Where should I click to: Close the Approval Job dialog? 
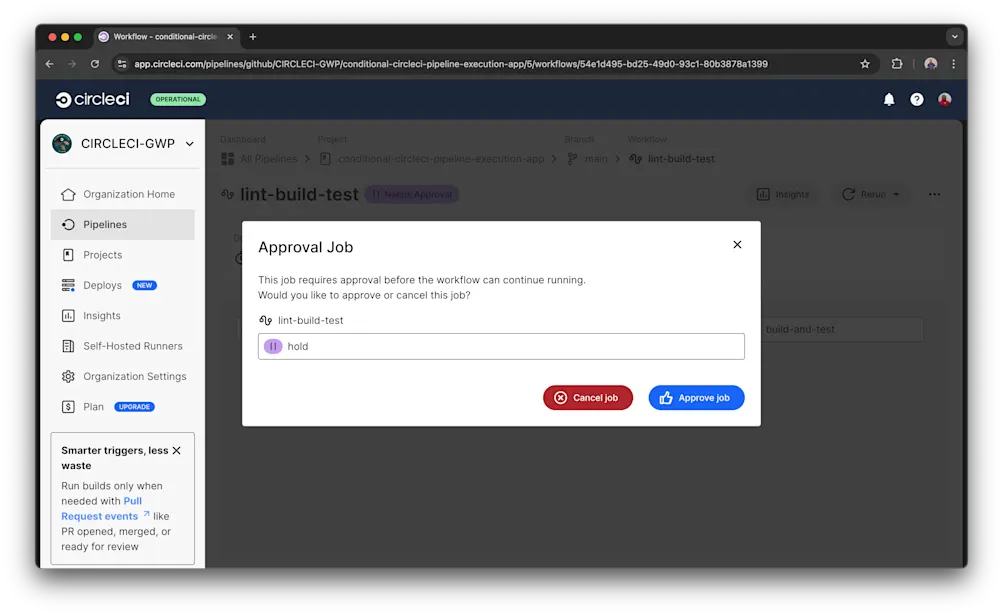(x=737, y=244)
